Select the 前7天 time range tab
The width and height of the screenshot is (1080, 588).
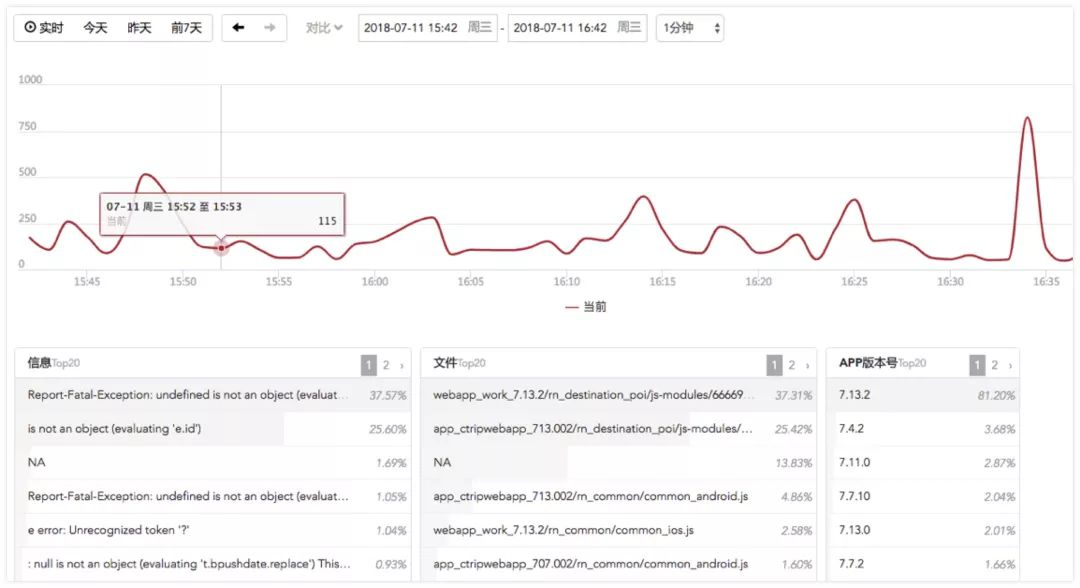click(187, 28)
